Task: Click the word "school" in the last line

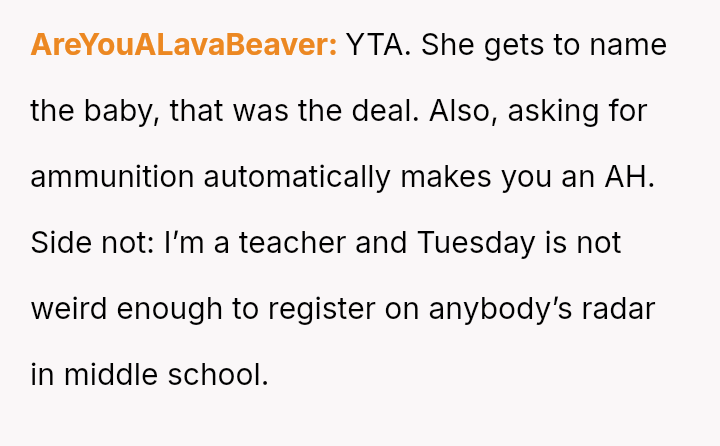Action: tap(214, 374)
